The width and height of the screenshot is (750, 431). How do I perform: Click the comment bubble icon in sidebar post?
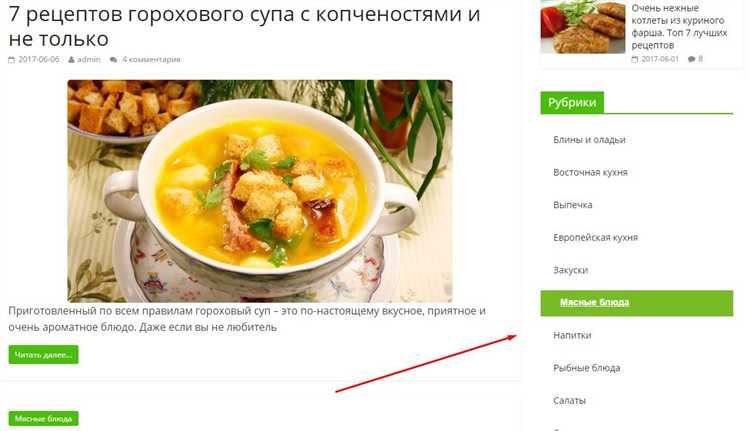pyautogui.click(x=692, y=59)
